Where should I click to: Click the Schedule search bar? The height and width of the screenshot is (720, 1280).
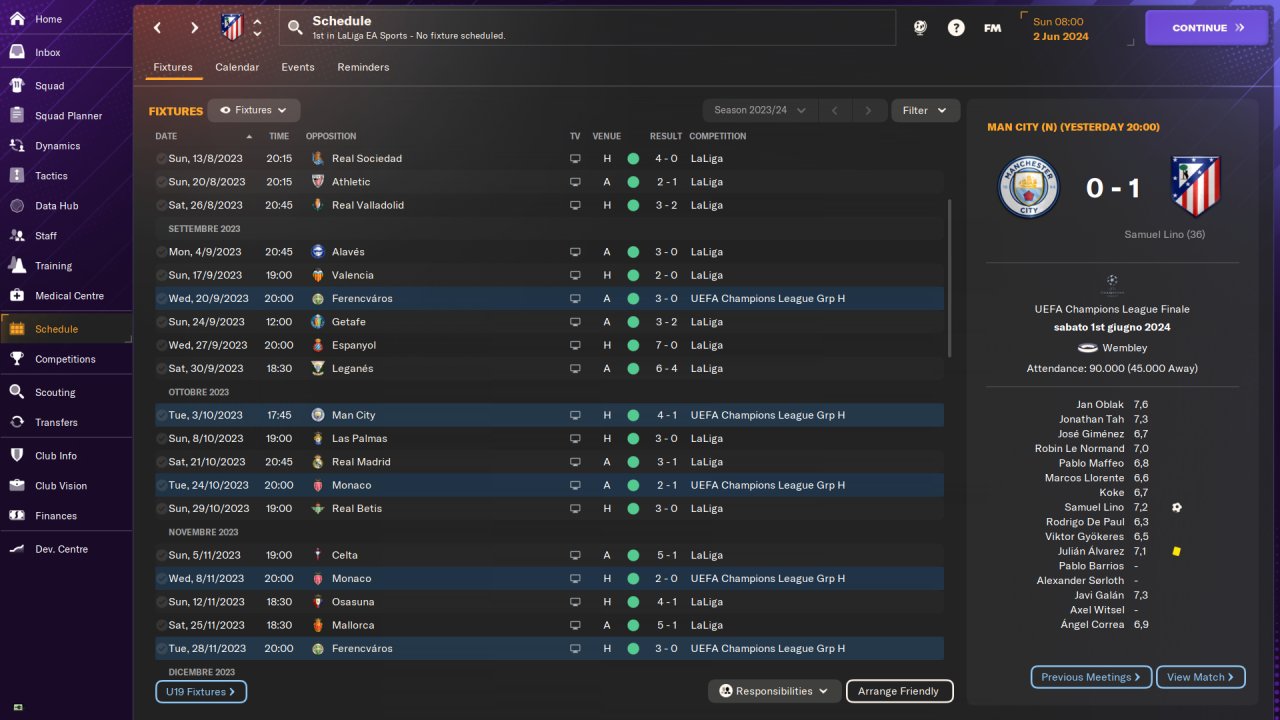click(587, 28)
